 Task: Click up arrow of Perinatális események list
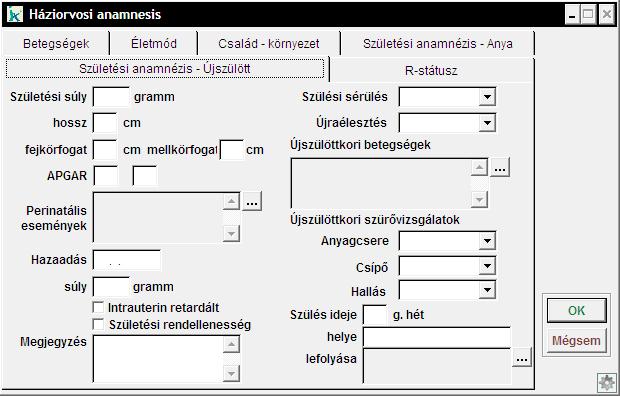tap(231, 202)
